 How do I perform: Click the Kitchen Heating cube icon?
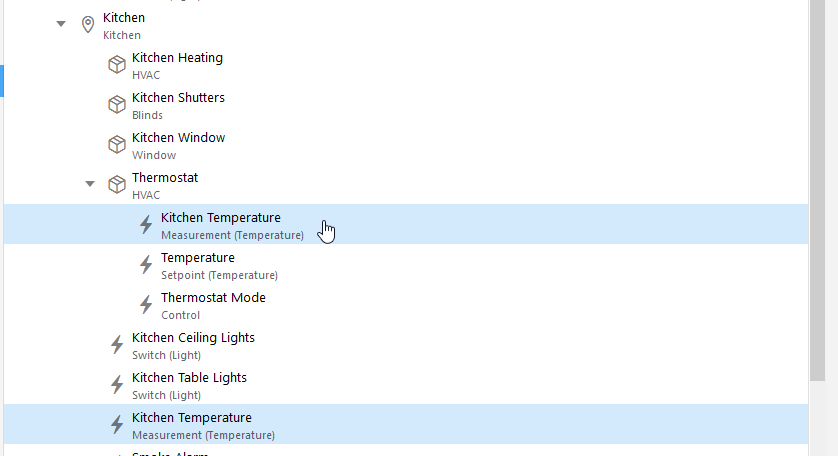point(116,65)
